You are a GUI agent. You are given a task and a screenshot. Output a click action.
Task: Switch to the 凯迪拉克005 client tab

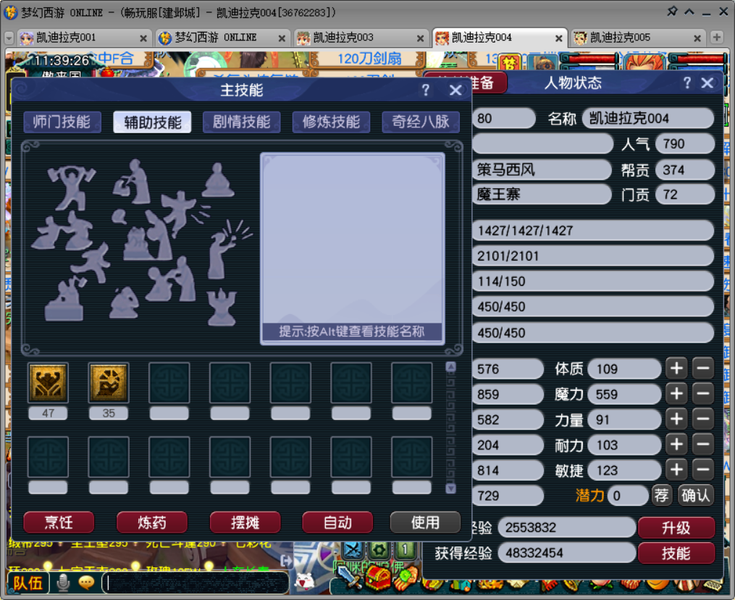pos(637,38)
